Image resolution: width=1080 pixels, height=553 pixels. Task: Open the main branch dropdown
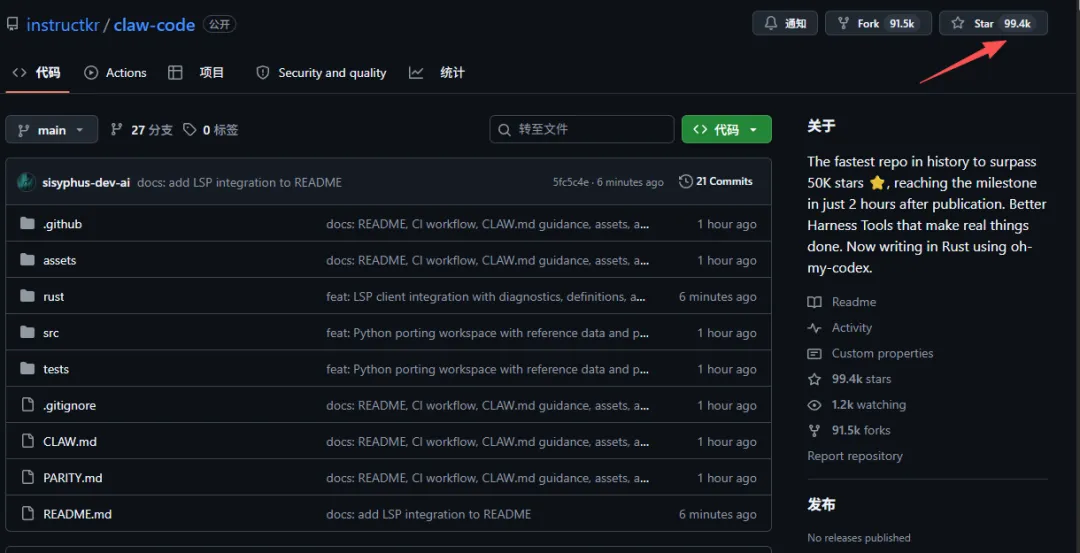52,130
